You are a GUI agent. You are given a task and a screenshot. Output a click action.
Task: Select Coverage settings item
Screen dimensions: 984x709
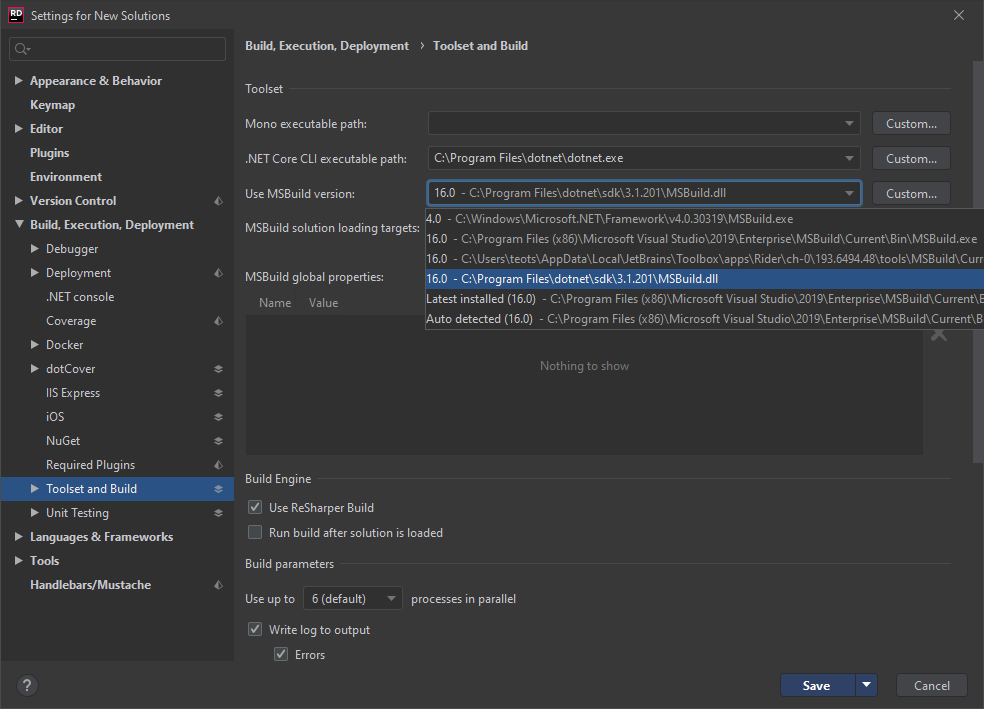click(x=71, y=321)
